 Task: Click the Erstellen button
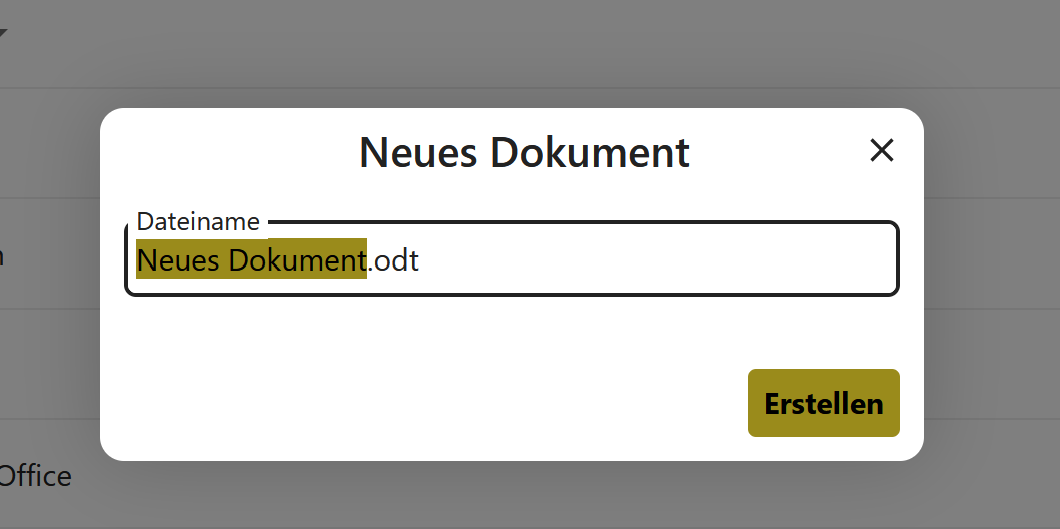click(x=823, y=403)
